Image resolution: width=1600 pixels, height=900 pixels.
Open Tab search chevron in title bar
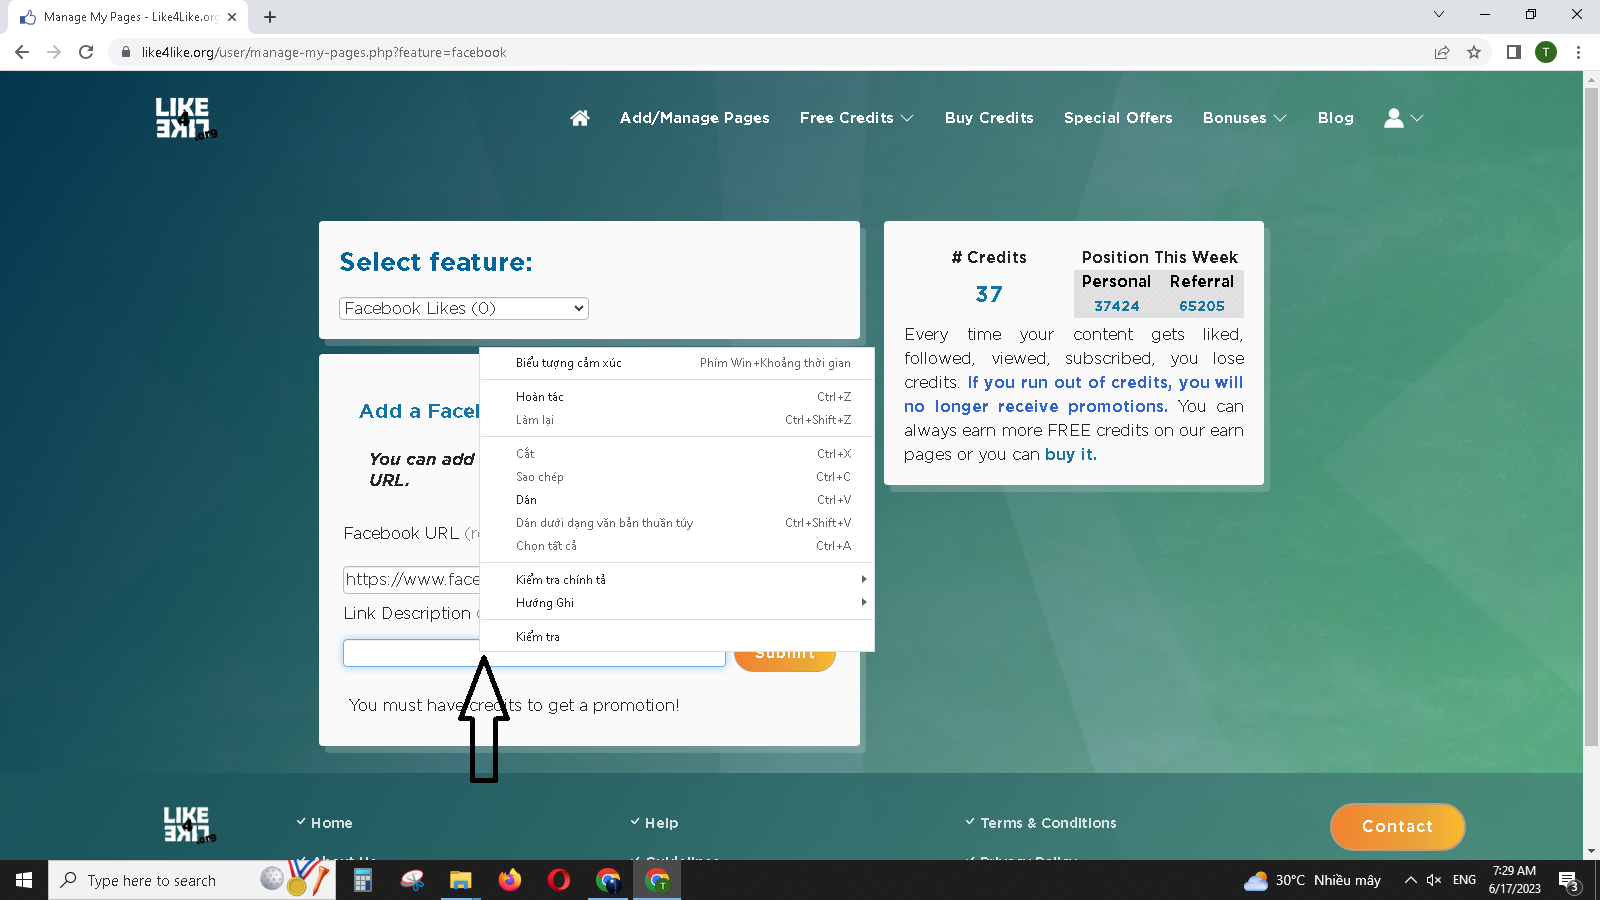pos(1439,14)
